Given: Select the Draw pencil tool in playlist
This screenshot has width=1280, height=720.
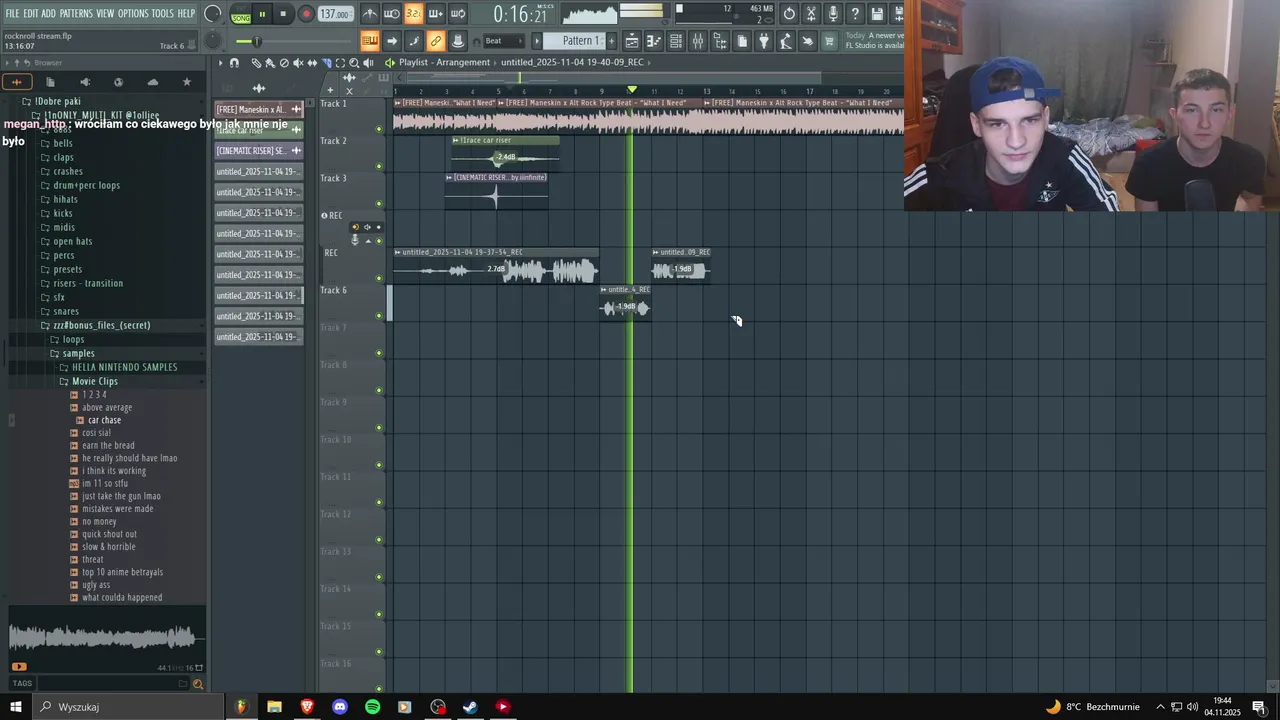Looking at the screenshot, I should tap(256, 62).
